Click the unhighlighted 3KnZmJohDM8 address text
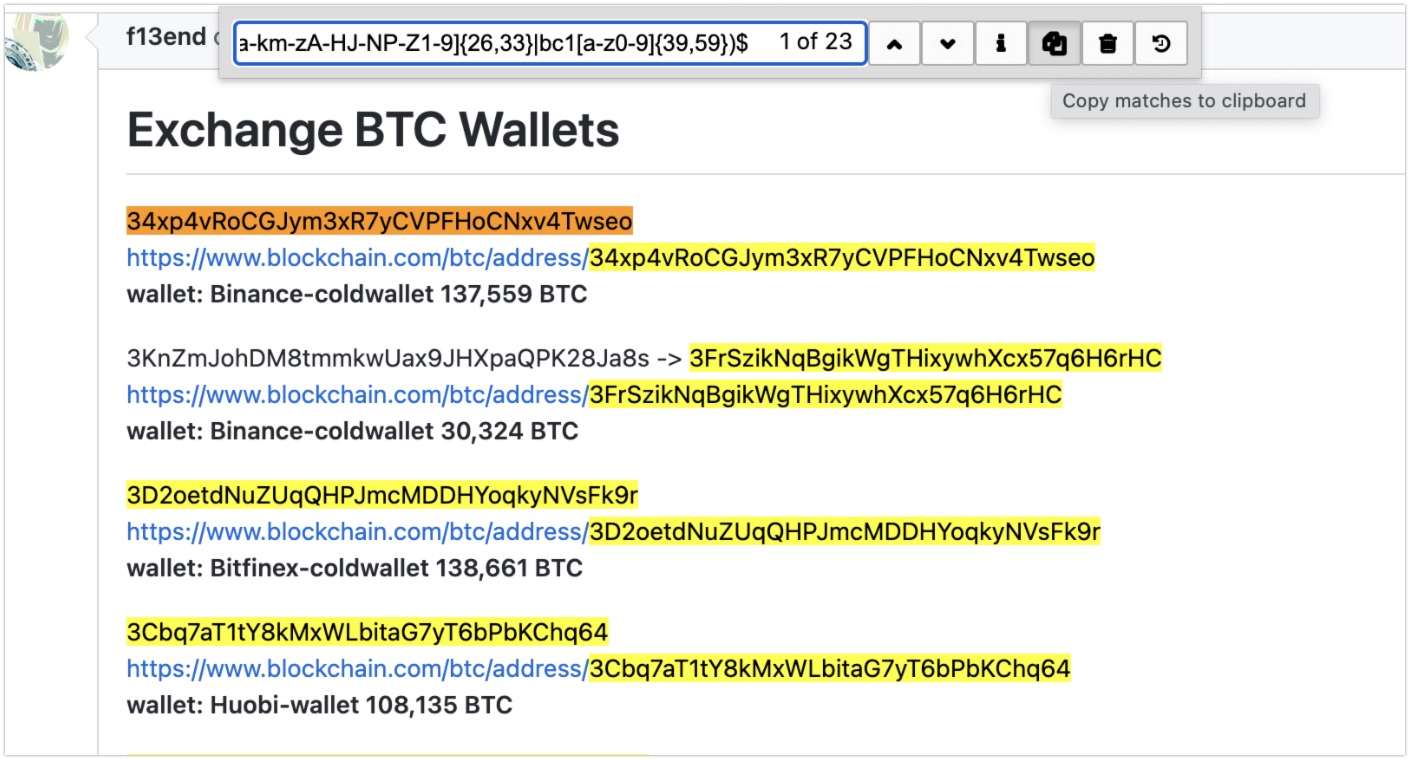This screenshot has height=760, width=1410. pos(388,358)
